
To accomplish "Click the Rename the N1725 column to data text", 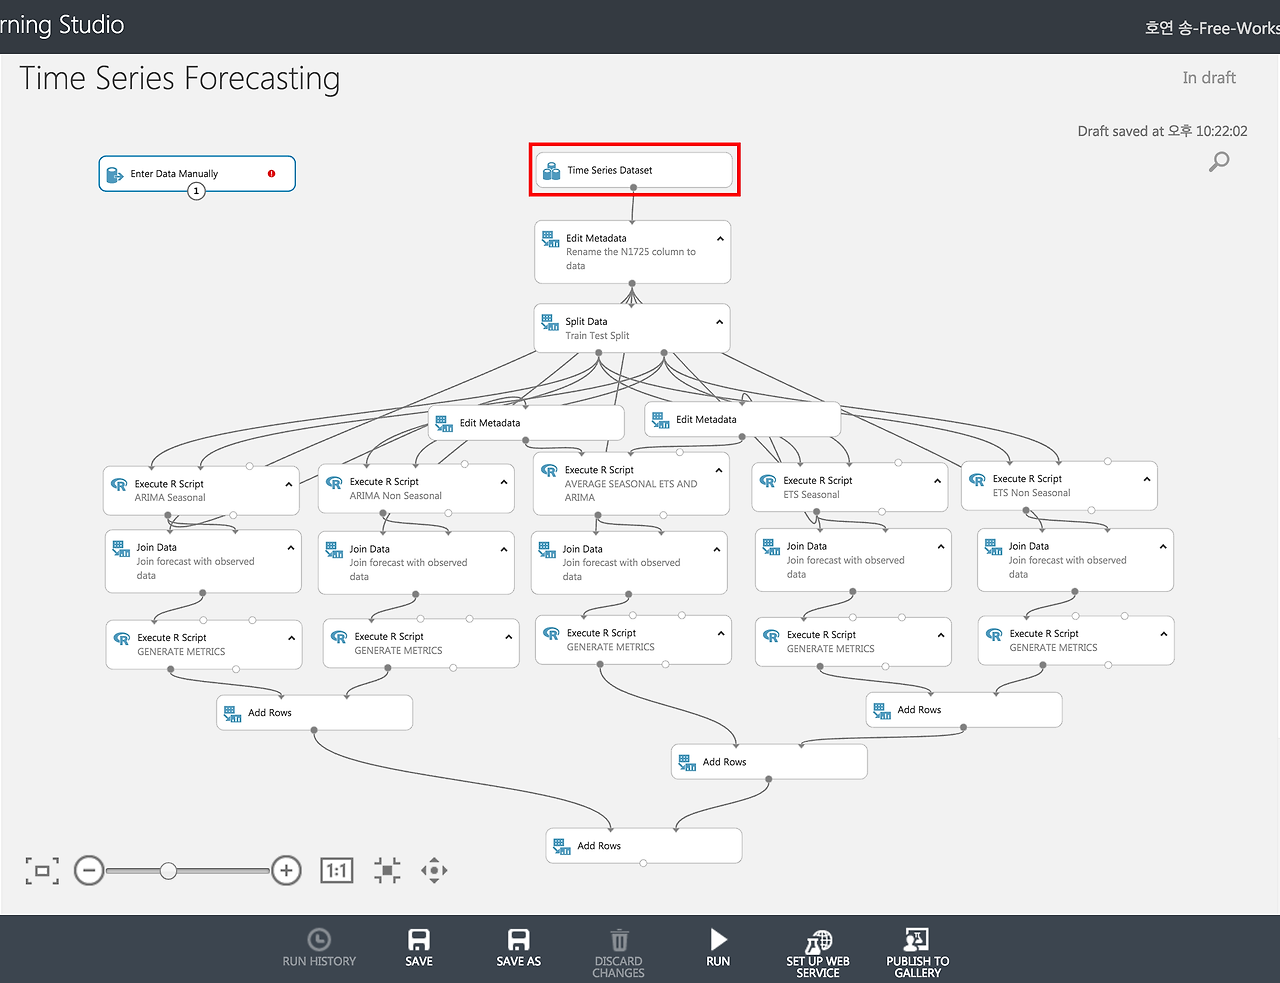I will 631,259.
